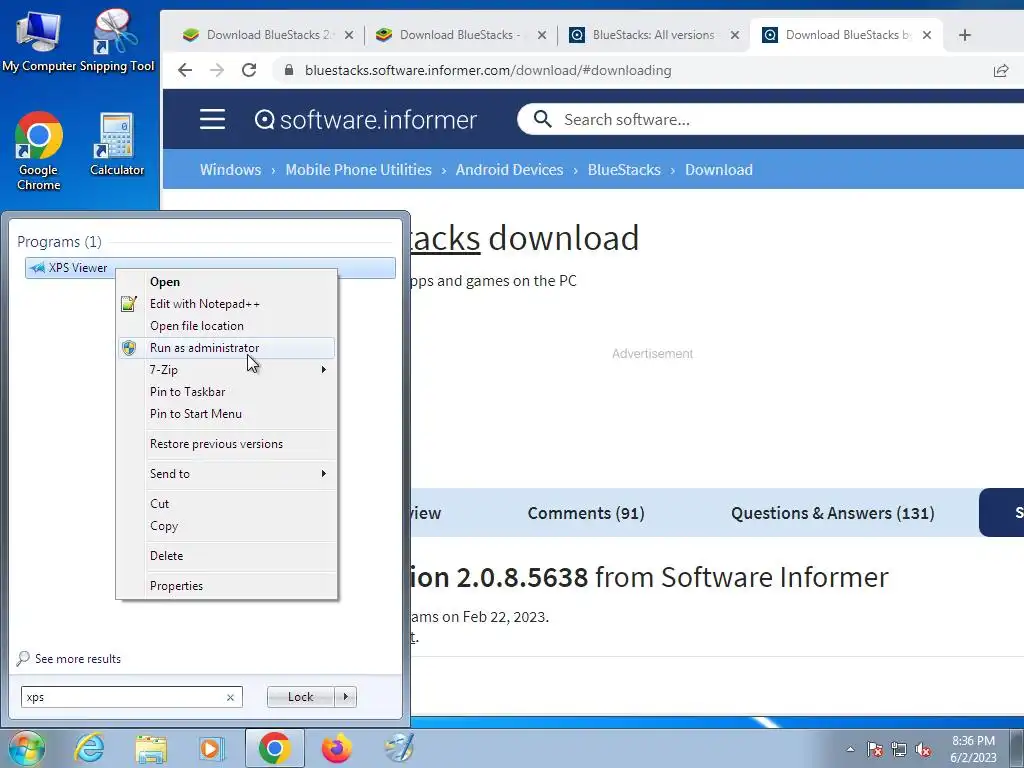The width and height of the screenshot is (1024, 768).
Task: Open the Comments (91) tab
Action: [586, 513]
